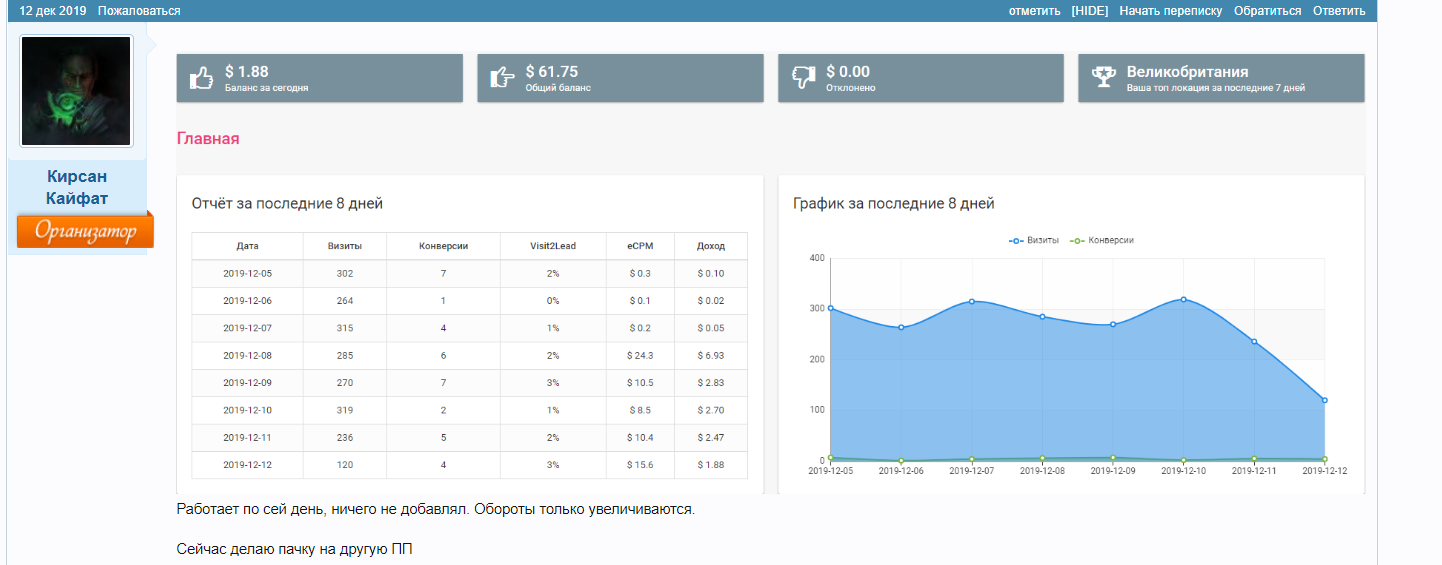Toggle the Конверсии series in chart legend

click(x=1102, y=241)
